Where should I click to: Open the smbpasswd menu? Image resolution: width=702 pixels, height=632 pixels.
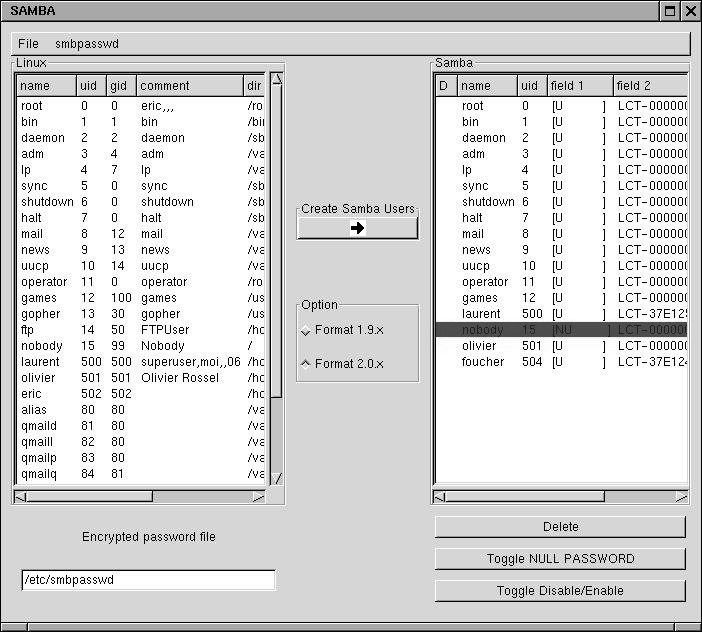coord(86,44)
